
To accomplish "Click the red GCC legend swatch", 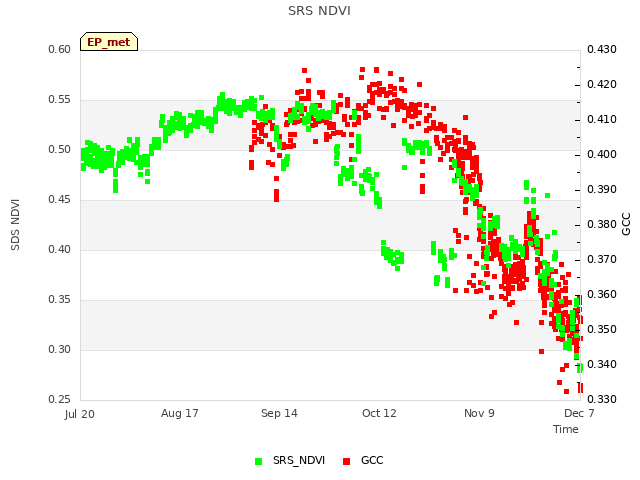I will tap(347, 461).
